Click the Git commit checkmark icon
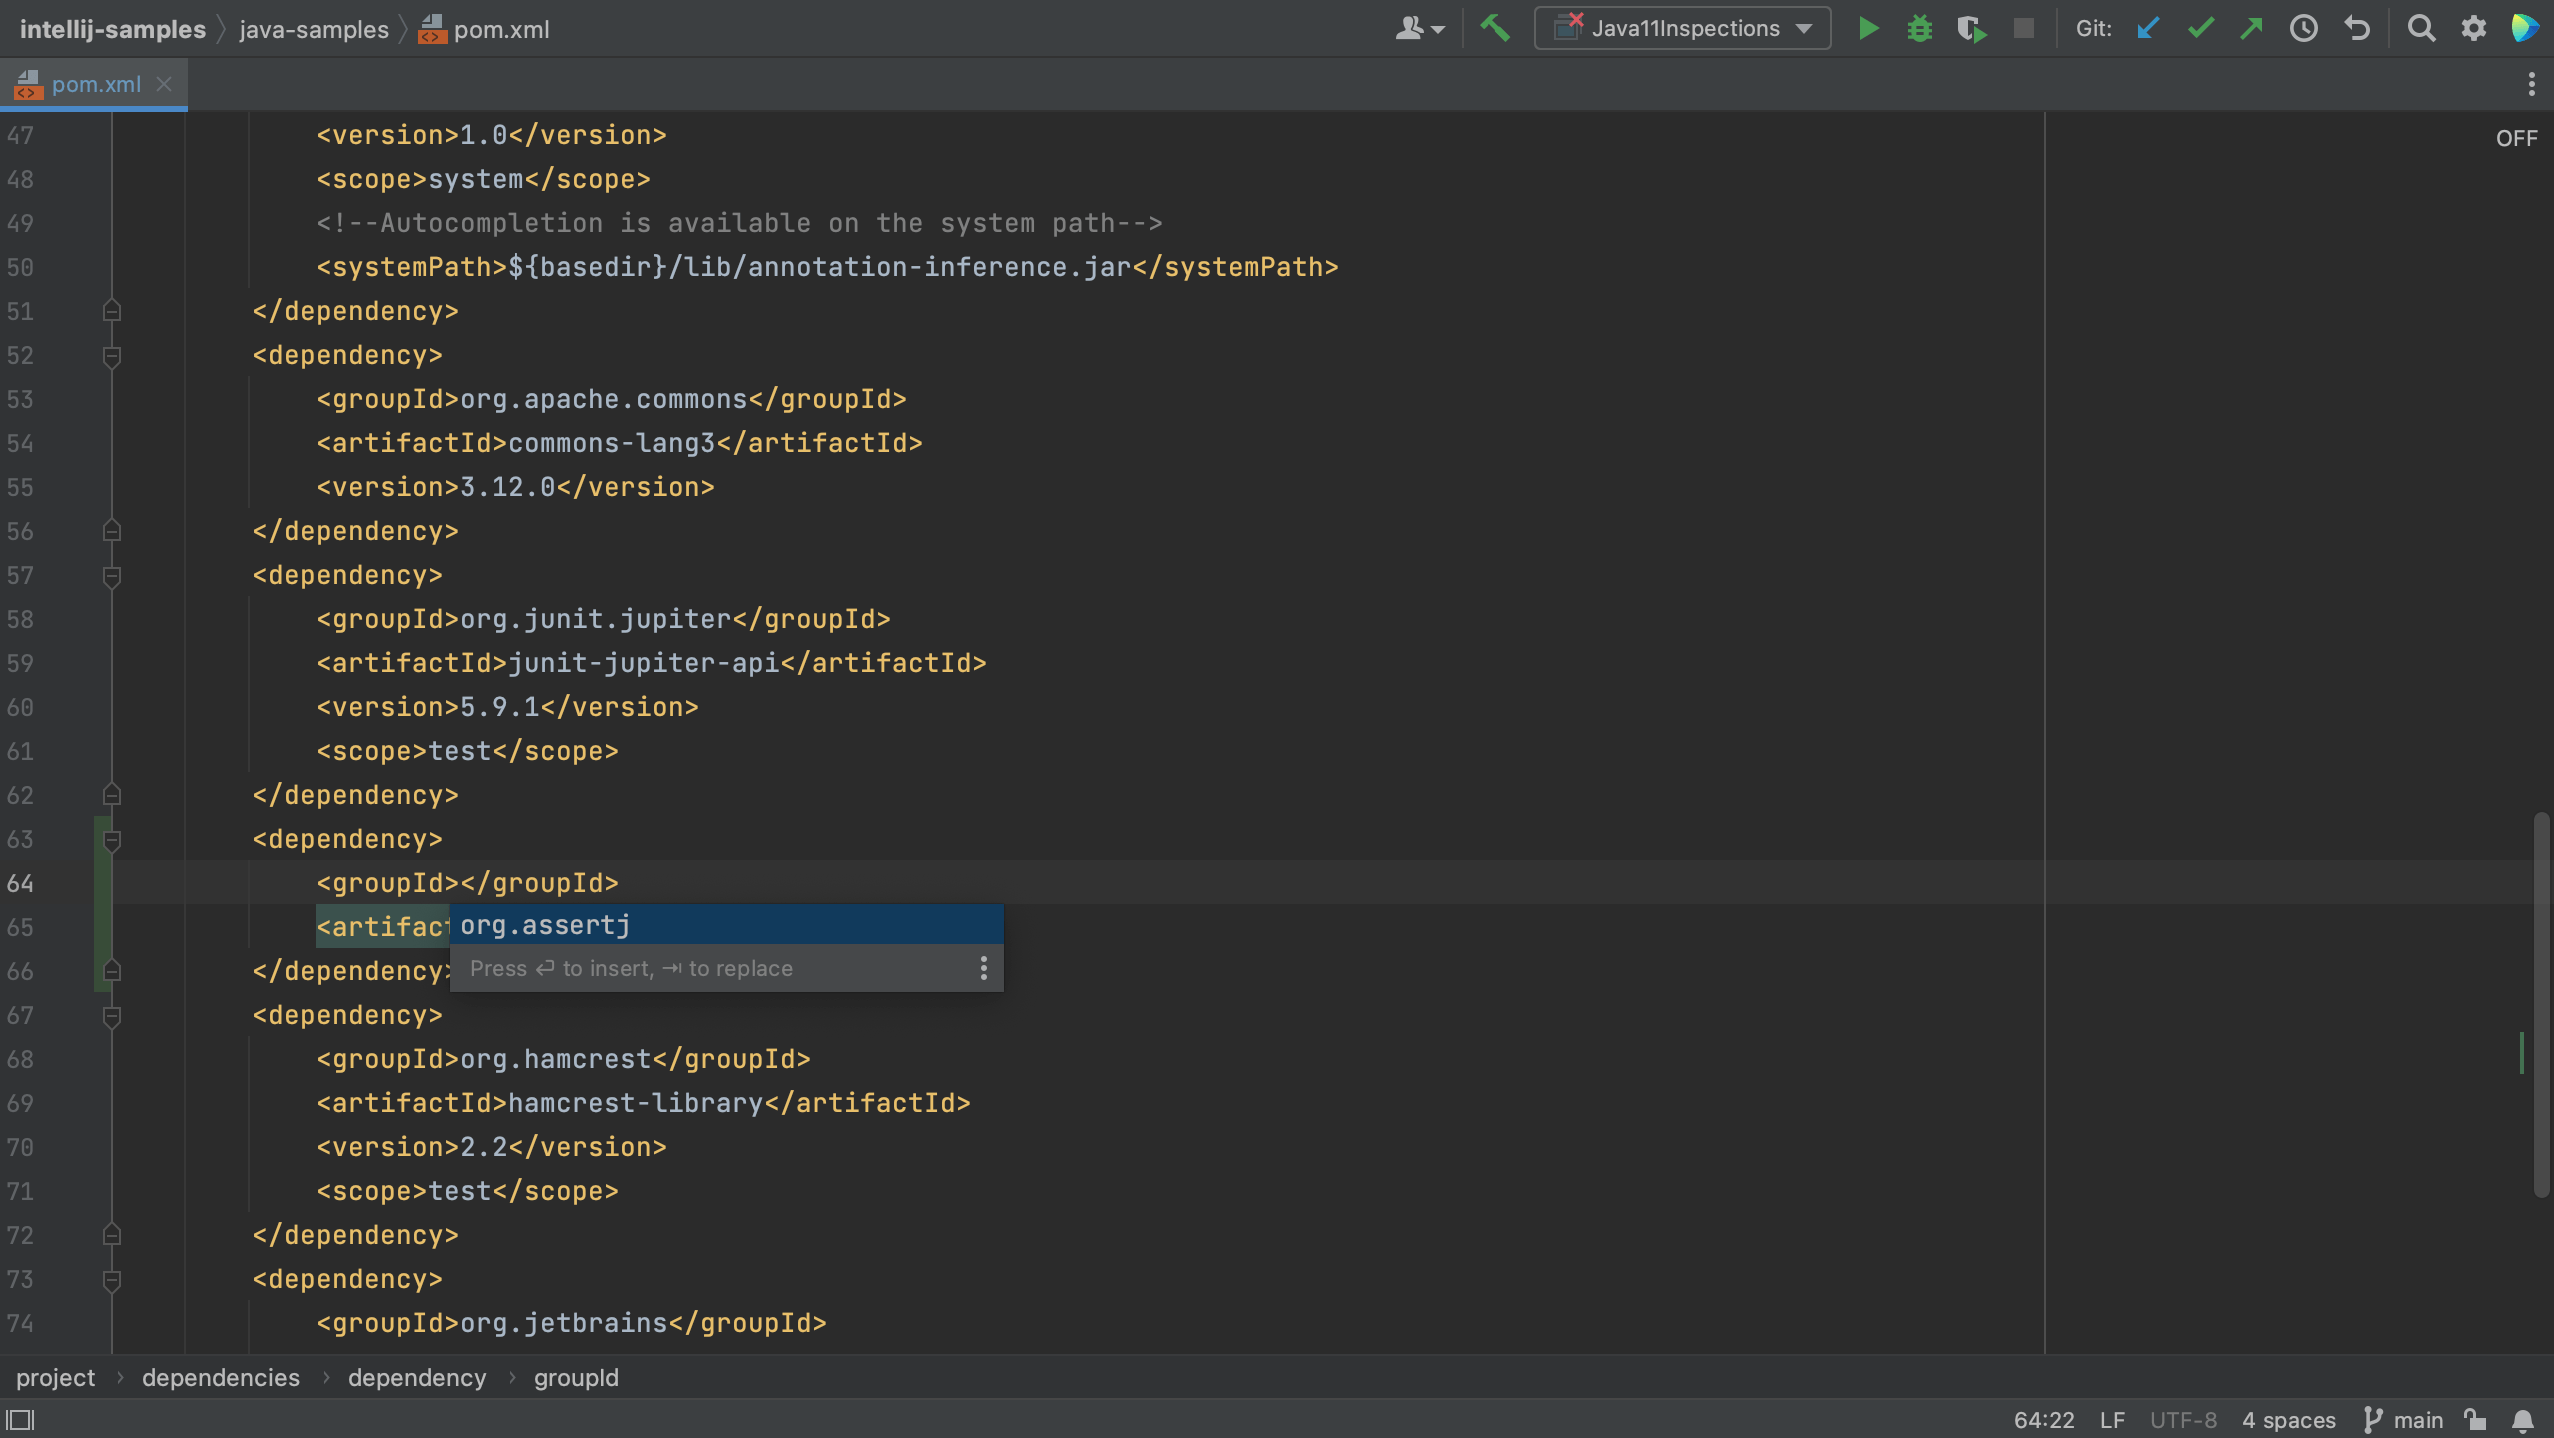Screen dimensions: 2554x1438 (2199, 28)
